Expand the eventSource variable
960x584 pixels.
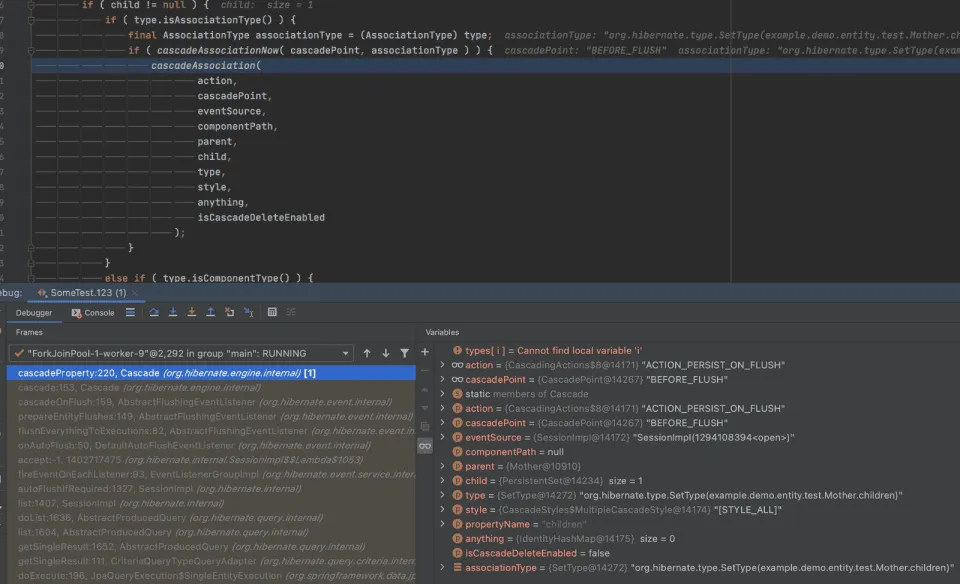click(443, 437)
